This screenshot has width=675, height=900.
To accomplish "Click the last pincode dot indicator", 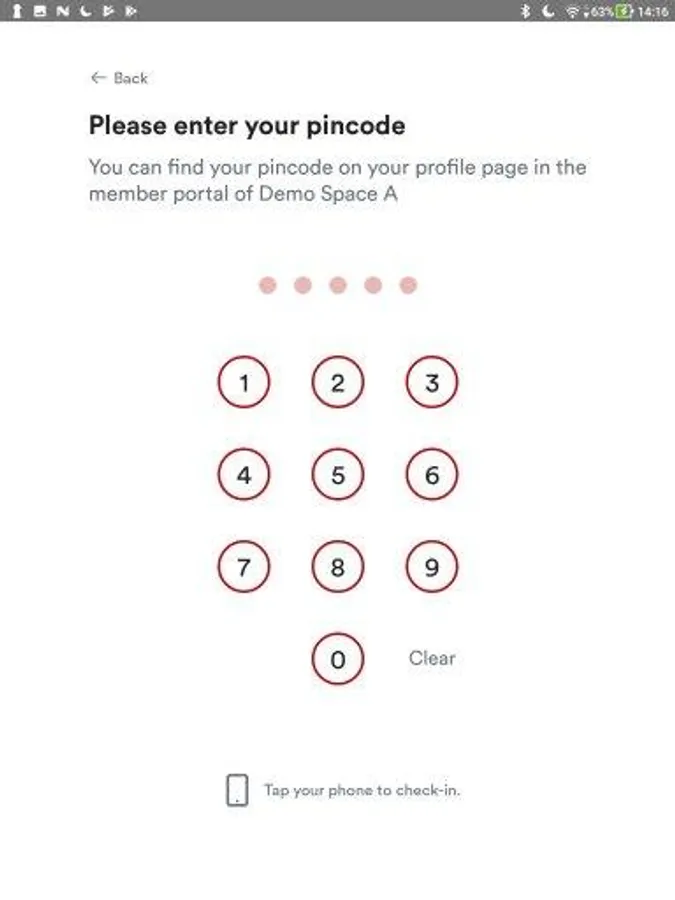I will 408,286.
